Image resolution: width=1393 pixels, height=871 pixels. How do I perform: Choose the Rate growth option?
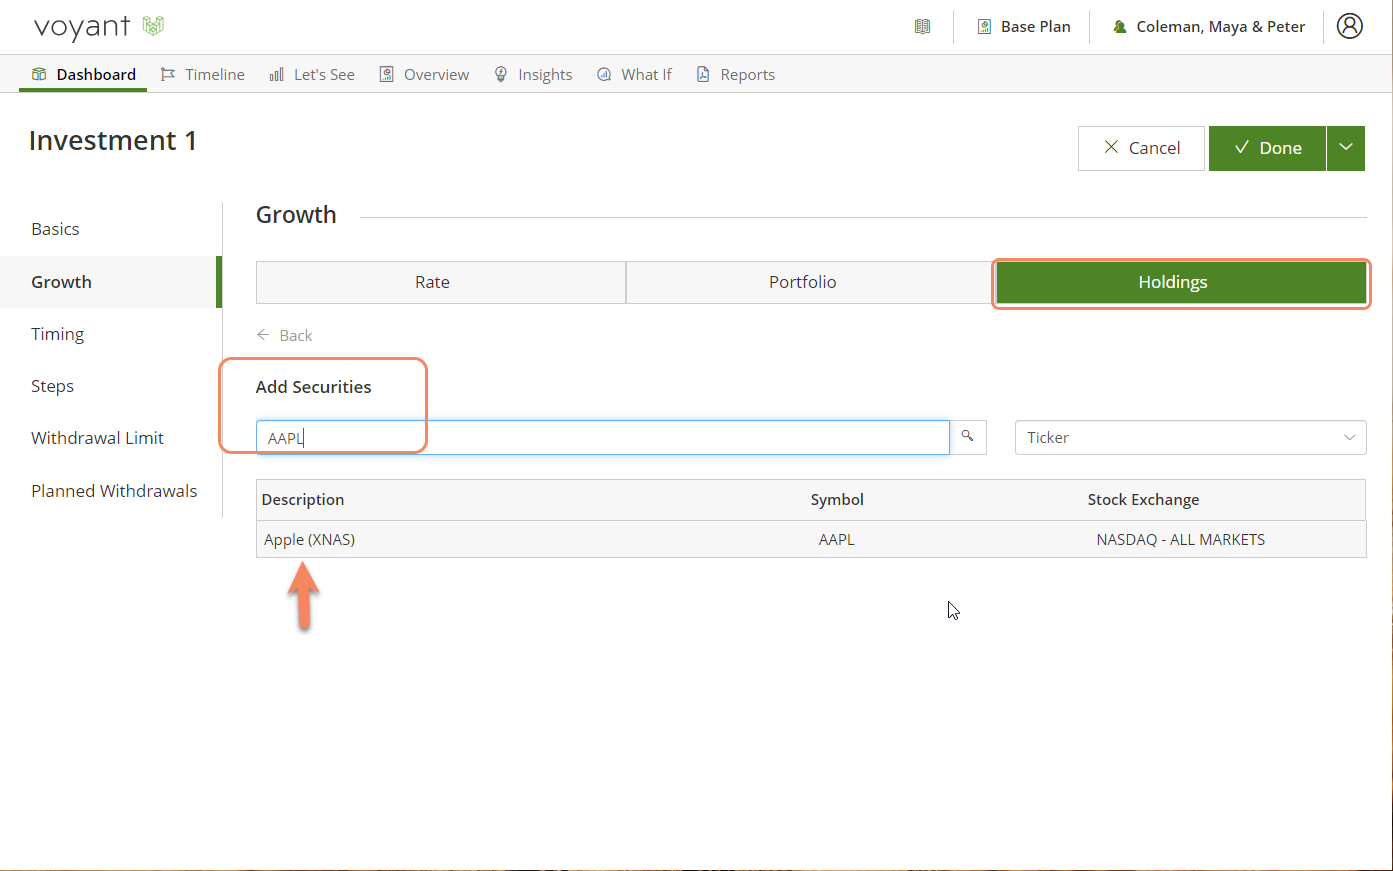point(441,282)
